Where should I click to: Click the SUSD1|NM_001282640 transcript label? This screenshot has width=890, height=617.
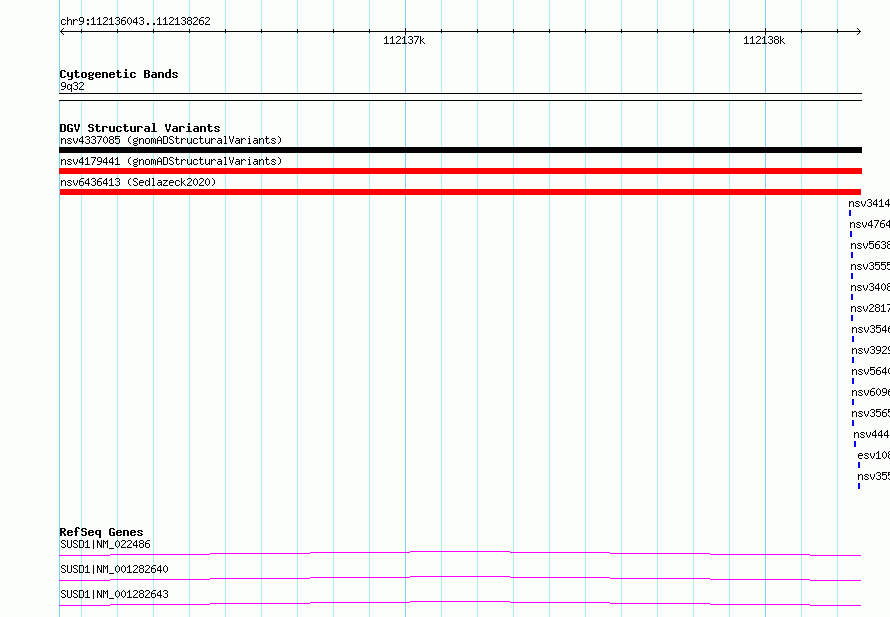coord(114,569)
